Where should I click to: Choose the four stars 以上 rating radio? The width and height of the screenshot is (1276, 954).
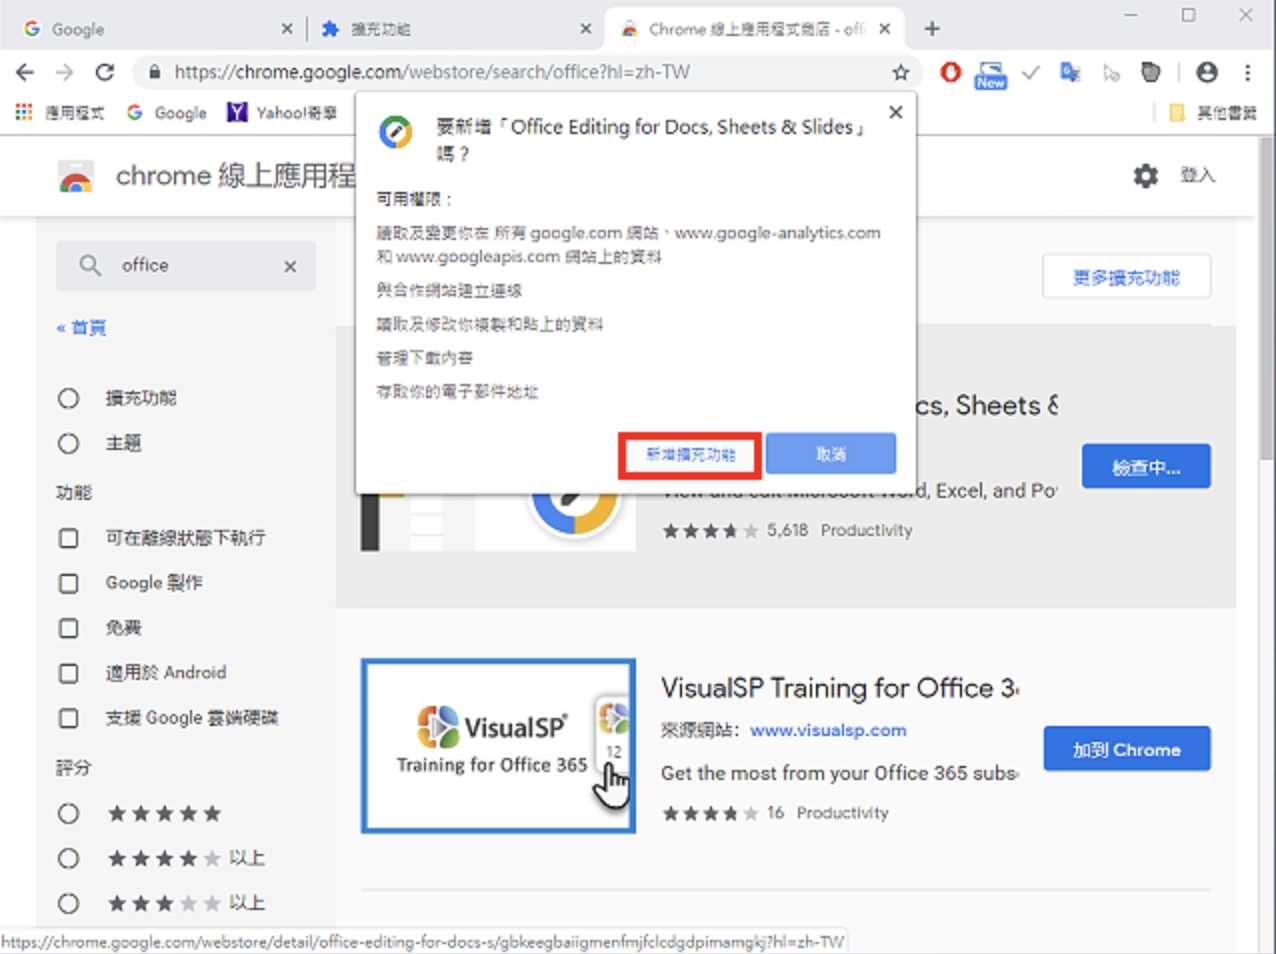pos(68,858)
